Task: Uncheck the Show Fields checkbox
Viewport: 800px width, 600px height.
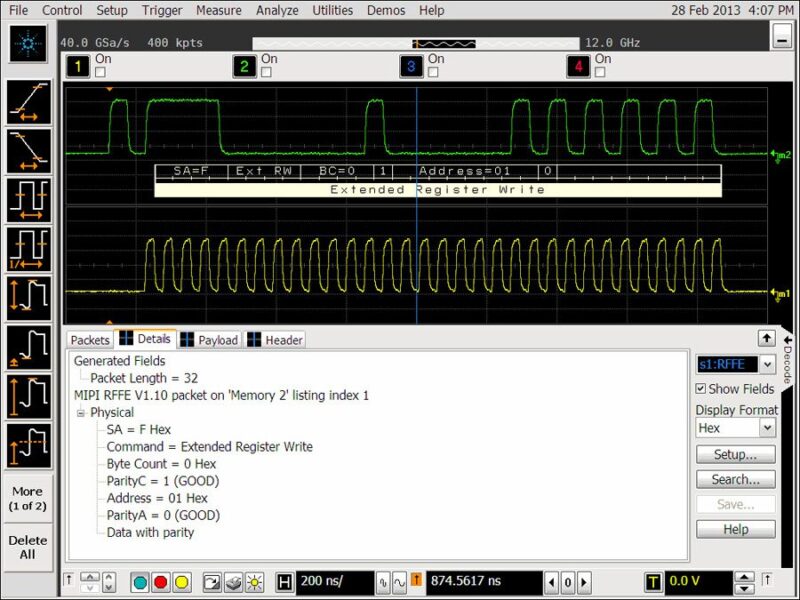Action: (x=700, y=389)
